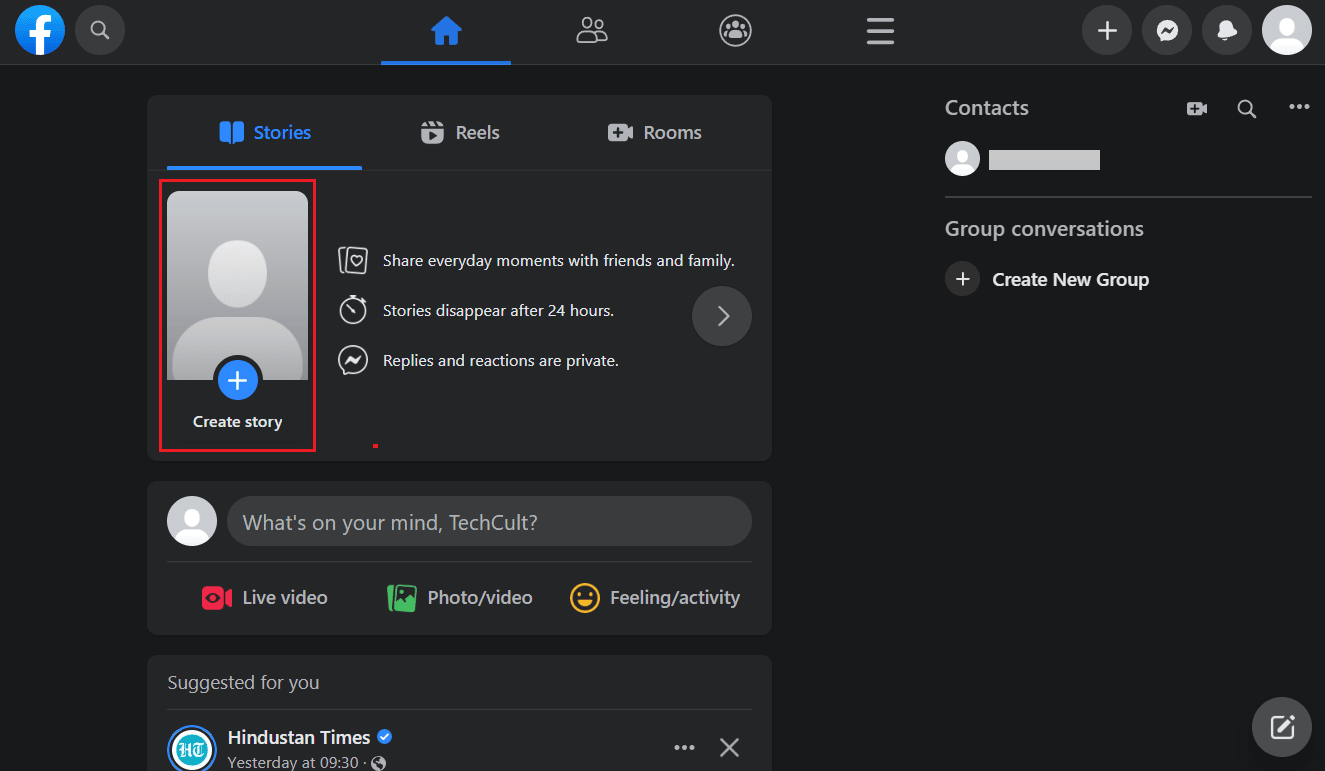Switch to the Rooms tab
The image size is (1325, 771).
655,133
